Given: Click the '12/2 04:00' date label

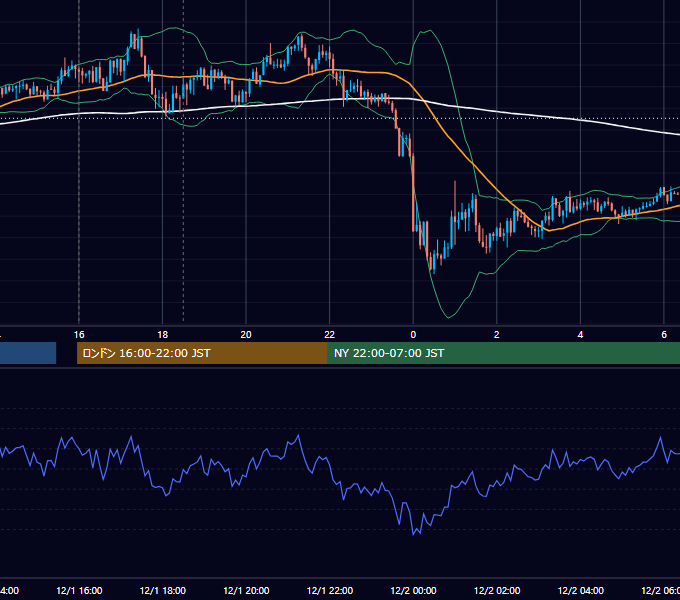Looking at the screenshot, I should 581,591.
